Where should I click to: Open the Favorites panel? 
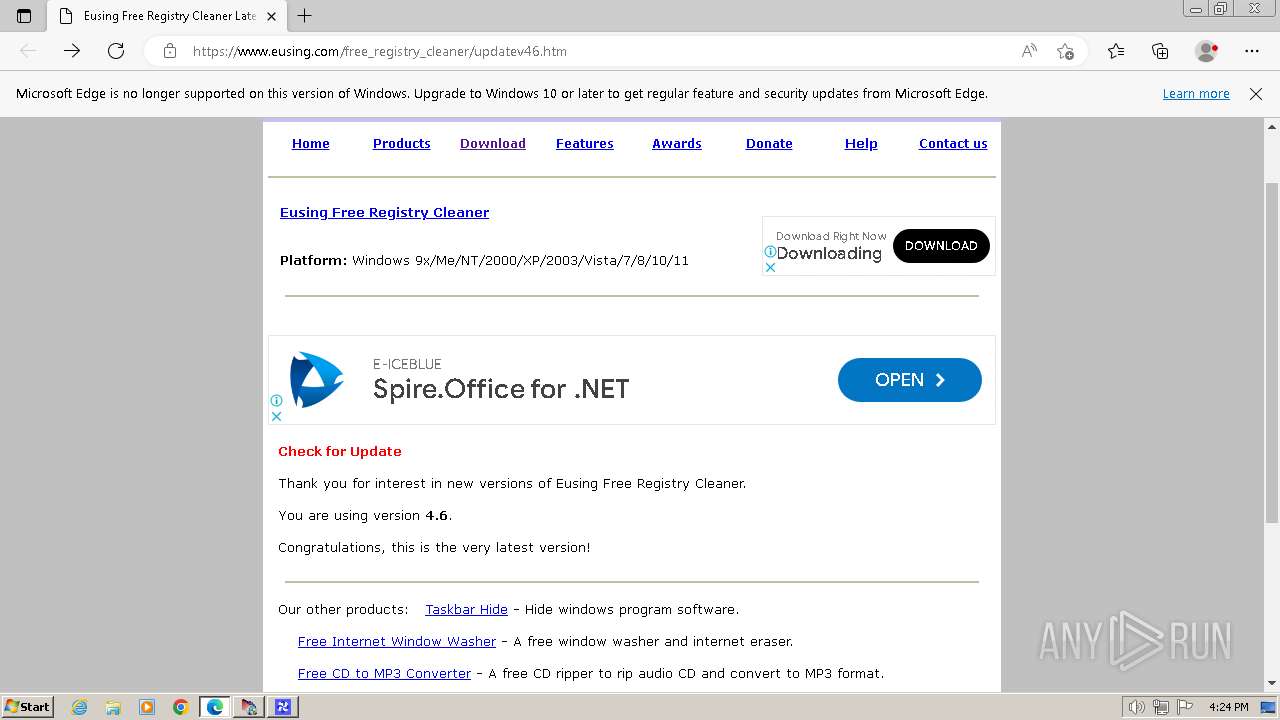point(1116,51)
